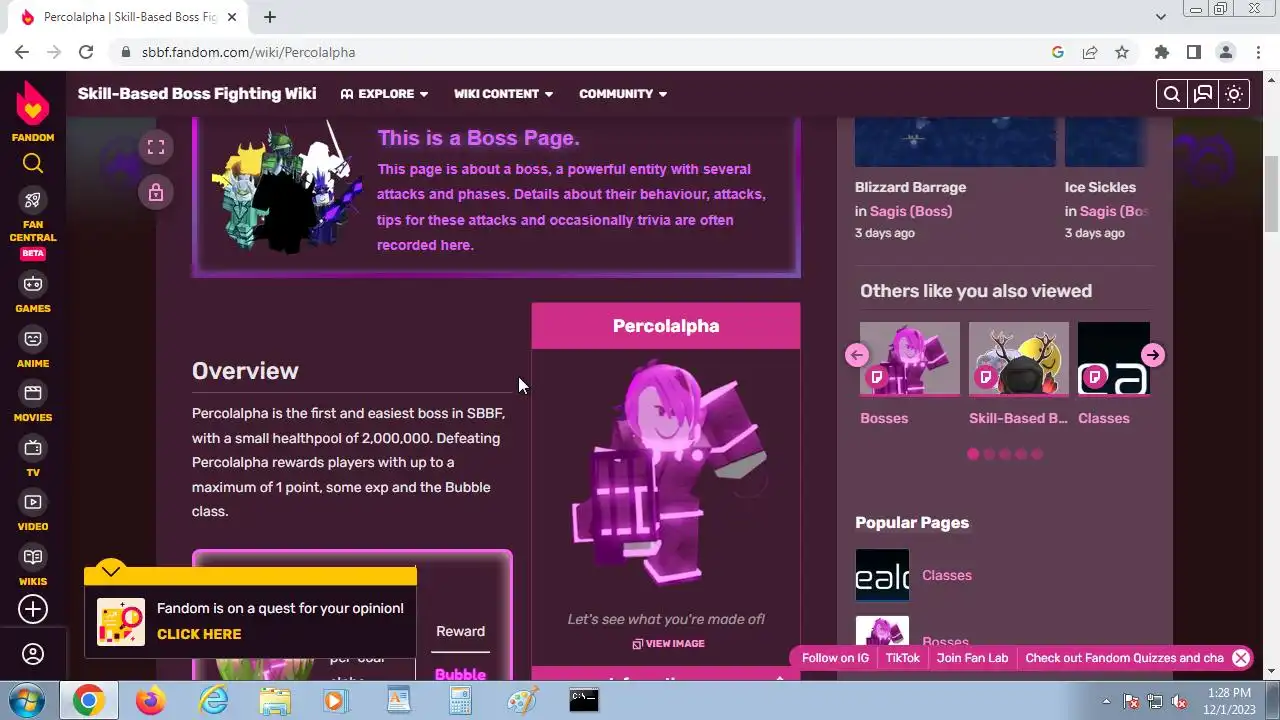
Task: Open the Windows Start button
Action: [26, 700]
